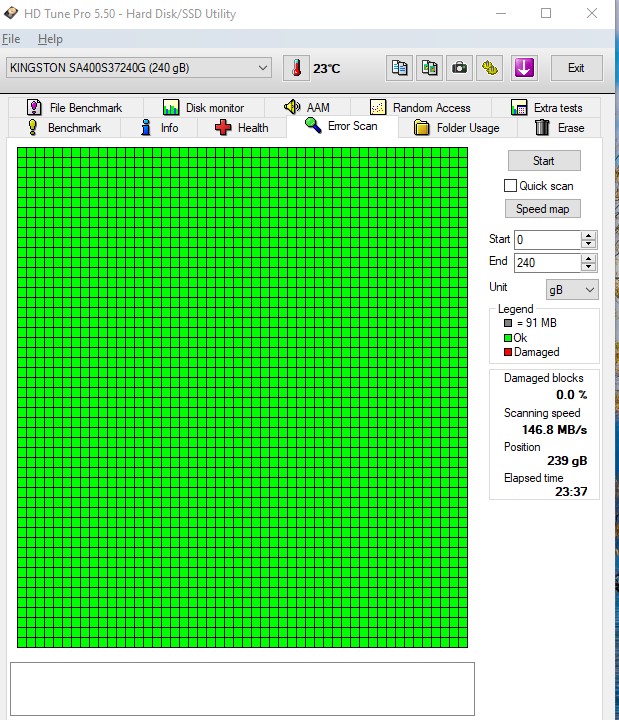Click the Disk monitor chart icon
Image resolution: width=619 pixels, height=720 pixels.
pyautogui.click(x=171, y=107)
